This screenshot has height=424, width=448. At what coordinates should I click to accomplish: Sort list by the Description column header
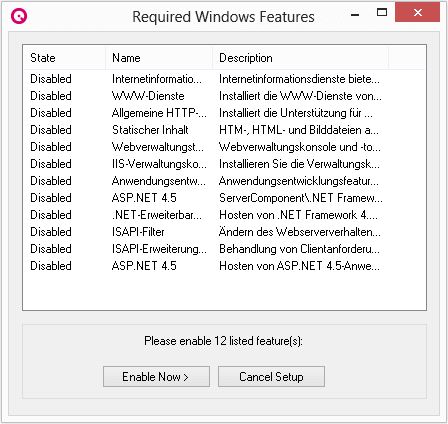(x=300, y=58)
